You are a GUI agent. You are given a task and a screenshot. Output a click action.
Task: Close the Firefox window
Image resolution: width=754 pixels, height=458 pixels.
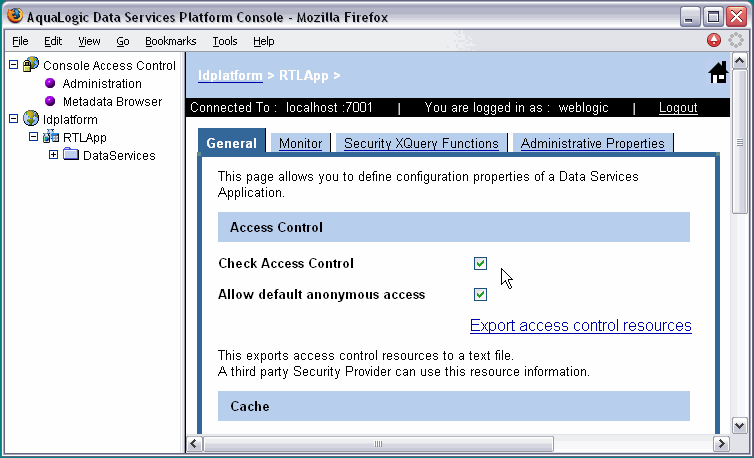[x=736, y=17]
